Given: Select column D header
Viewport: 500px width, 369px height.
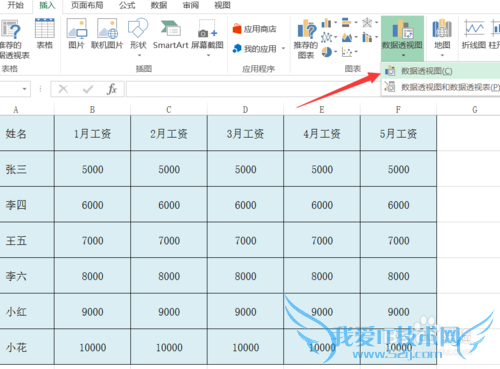Looking at the screenshot, I should [245, 110].
